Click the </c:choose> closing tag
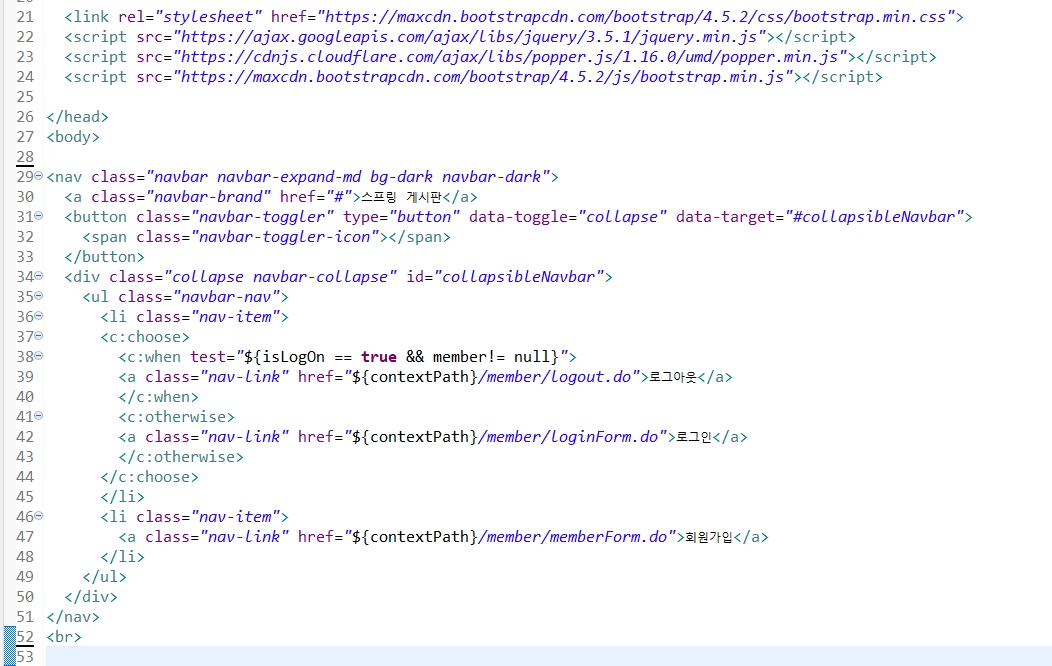Image resolution: width=1052 pixels, height=666 pixels. pos(150,477)
